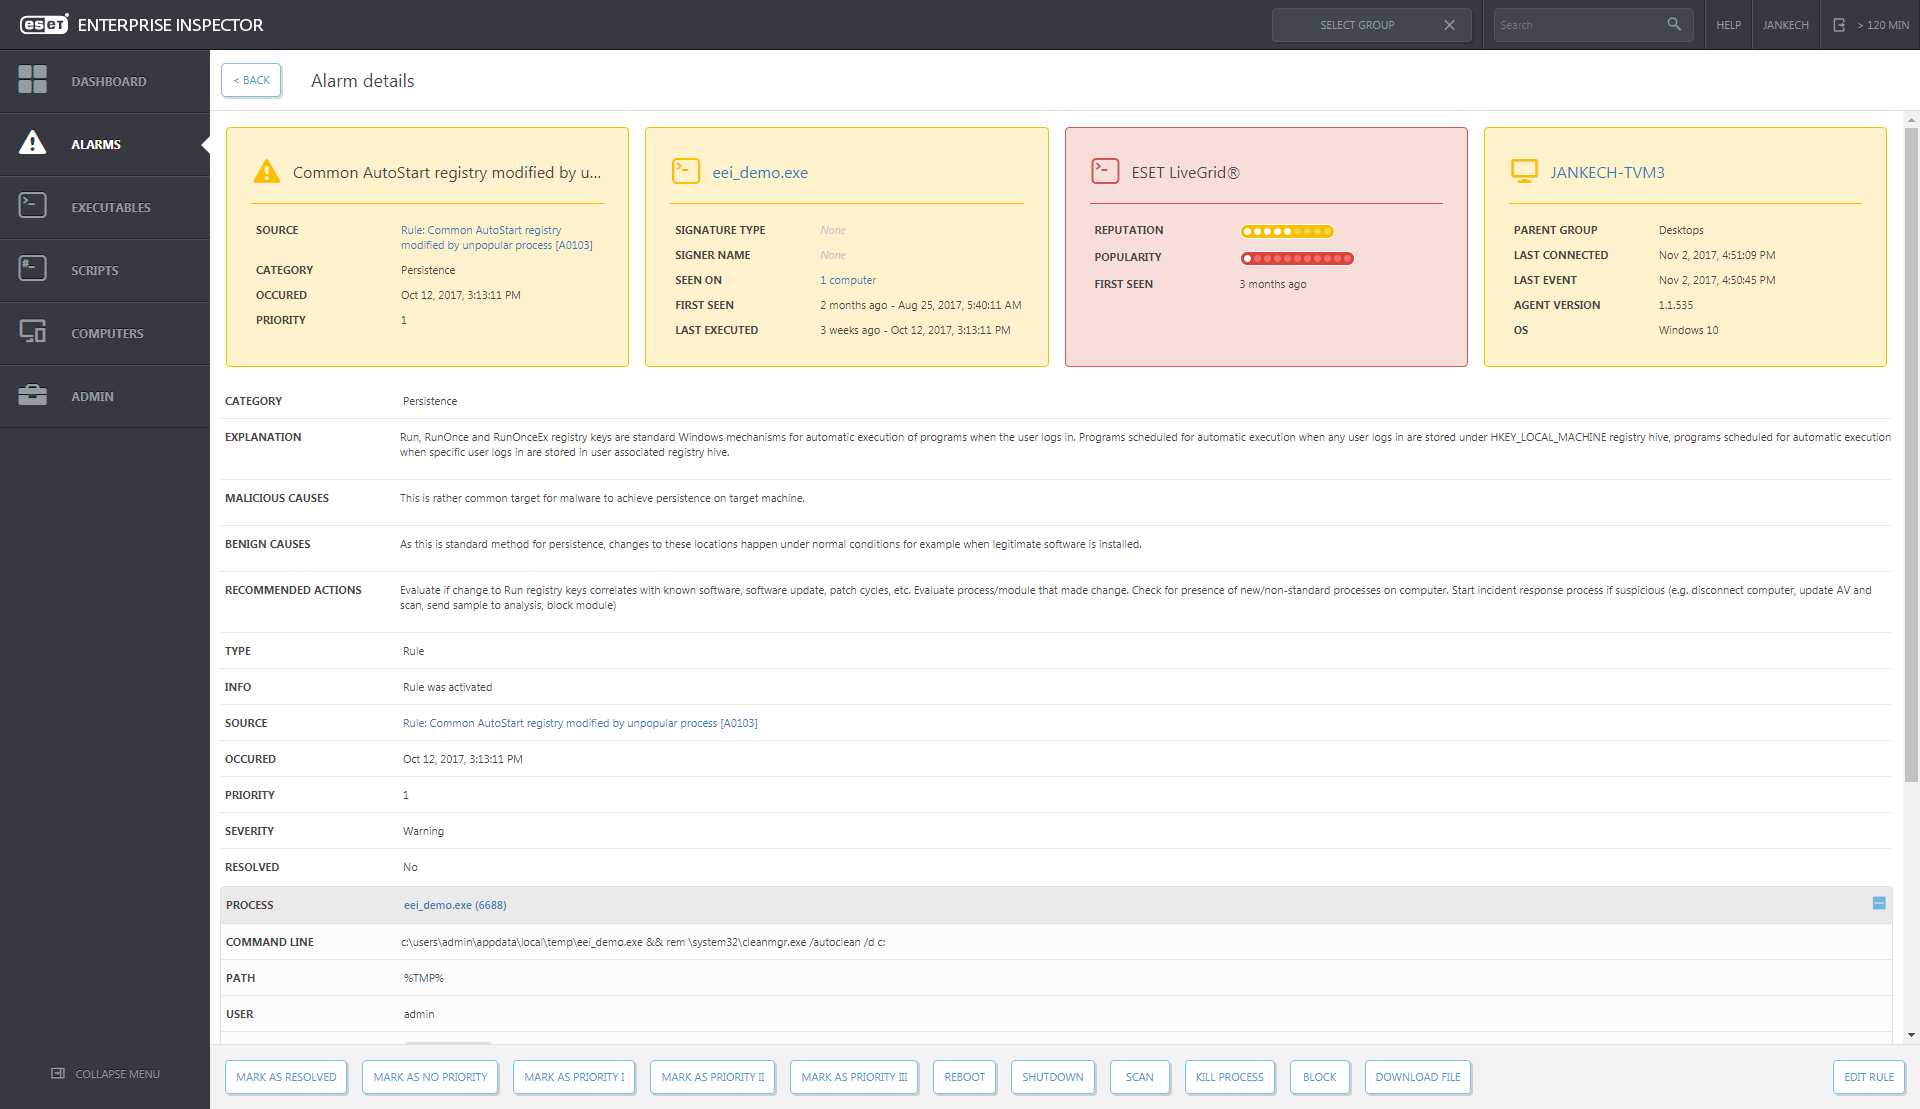Screen dimensions: 1920x1109
Task: Click the JANKECH-TVM3 computer monitor icon
Action: (x=1525, y=171)
